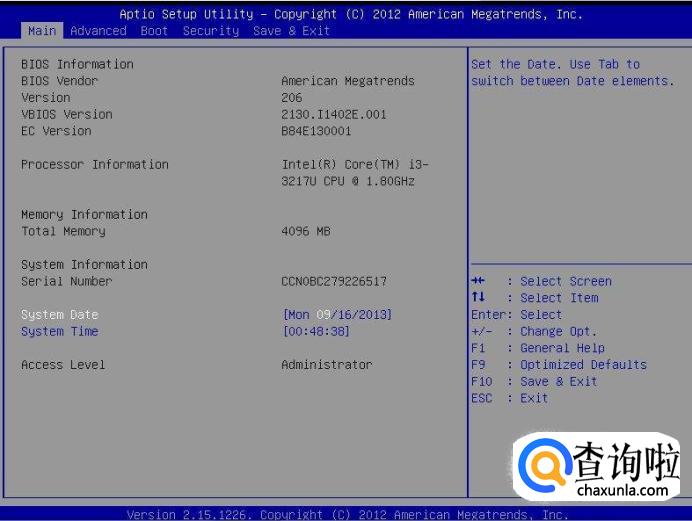Select the System Date label
692x521 pixels.
(60, 315)
